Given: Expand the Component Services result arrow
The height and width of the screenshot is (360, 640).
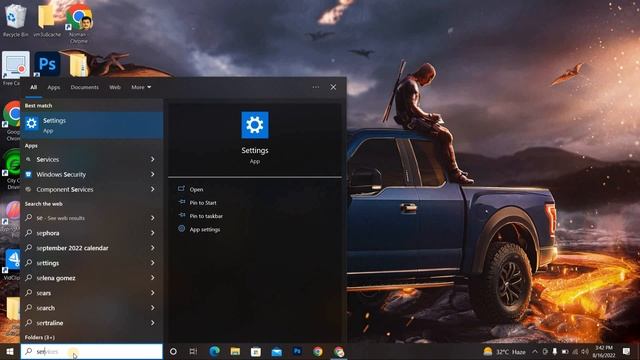Looking at the screenshot, I should tap(152, 189).
